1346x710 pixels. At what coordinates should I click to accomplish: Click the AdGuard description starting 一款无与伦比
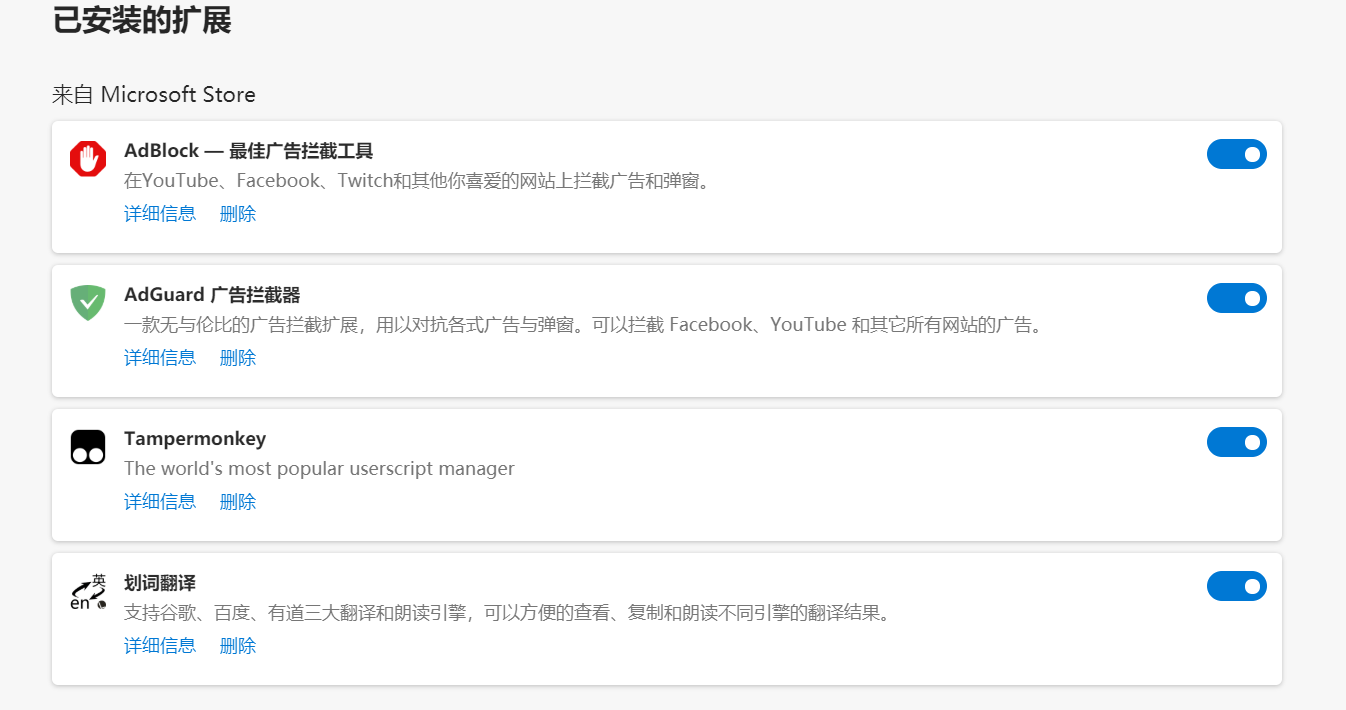[x=584, y=326]
